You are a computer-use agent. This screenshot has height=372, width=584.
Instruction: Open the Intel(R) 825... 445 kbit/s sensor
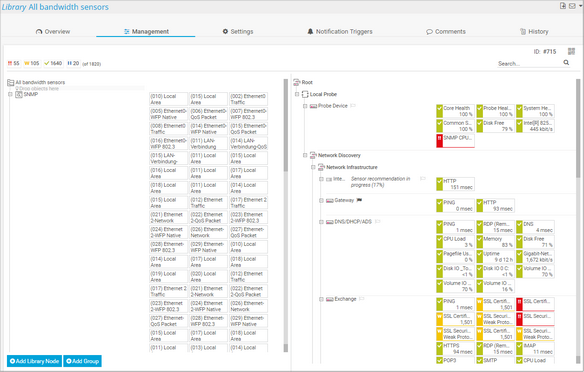click(535, 126)
